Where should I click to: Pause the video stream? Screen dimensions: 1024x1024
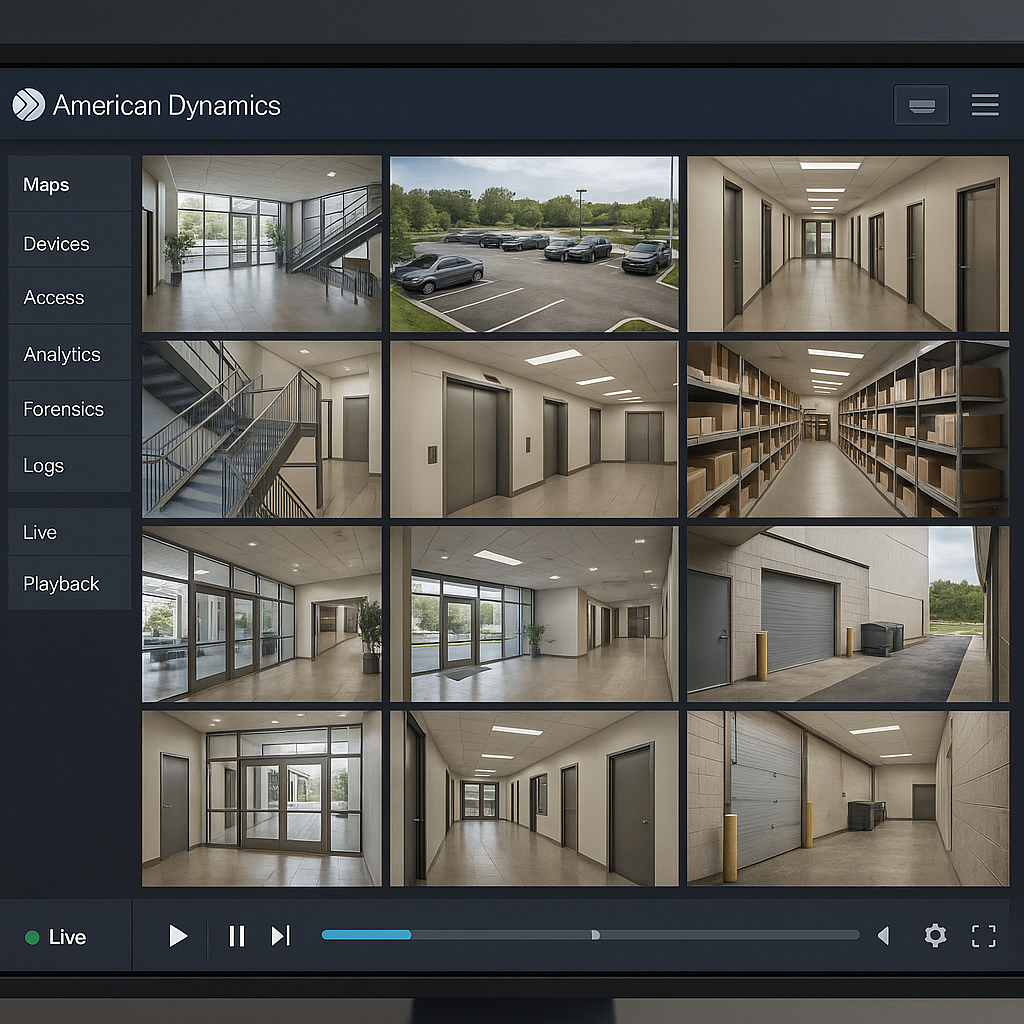click(x=236, y=936)
